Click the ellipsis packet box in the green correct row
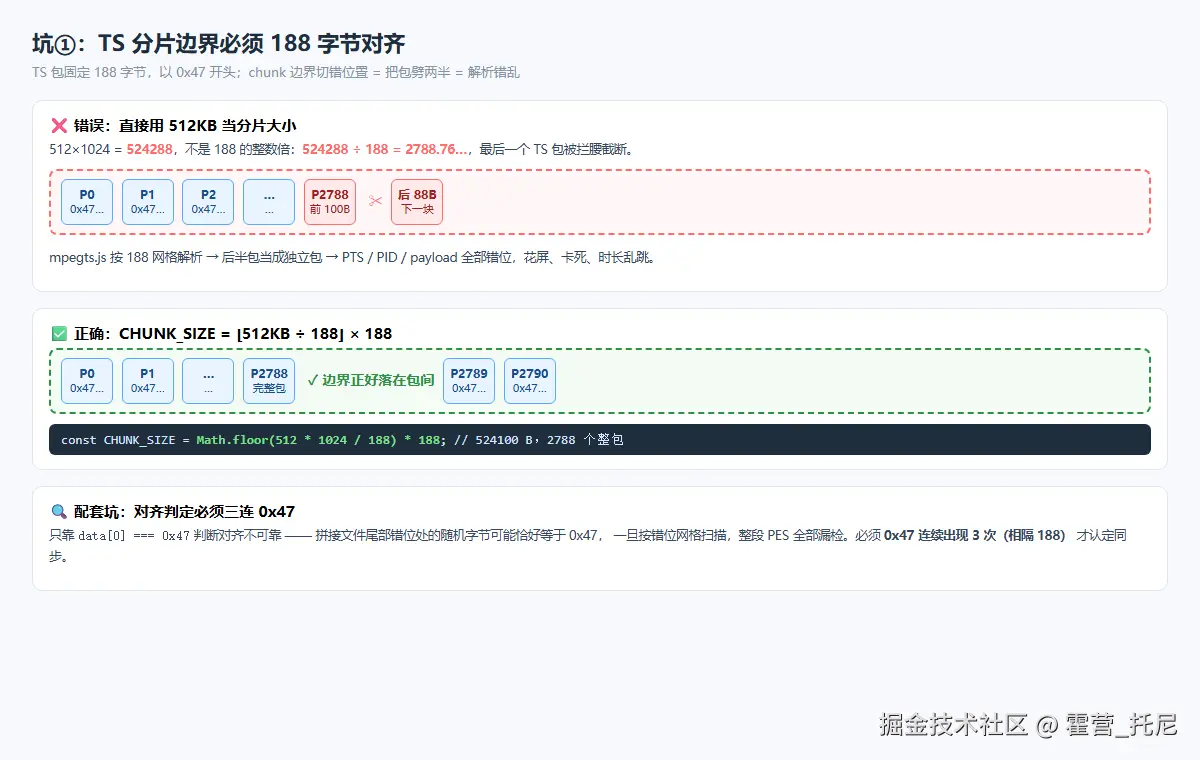The image size is (1200, 760). pyautogui.click(x=208, y=381)
